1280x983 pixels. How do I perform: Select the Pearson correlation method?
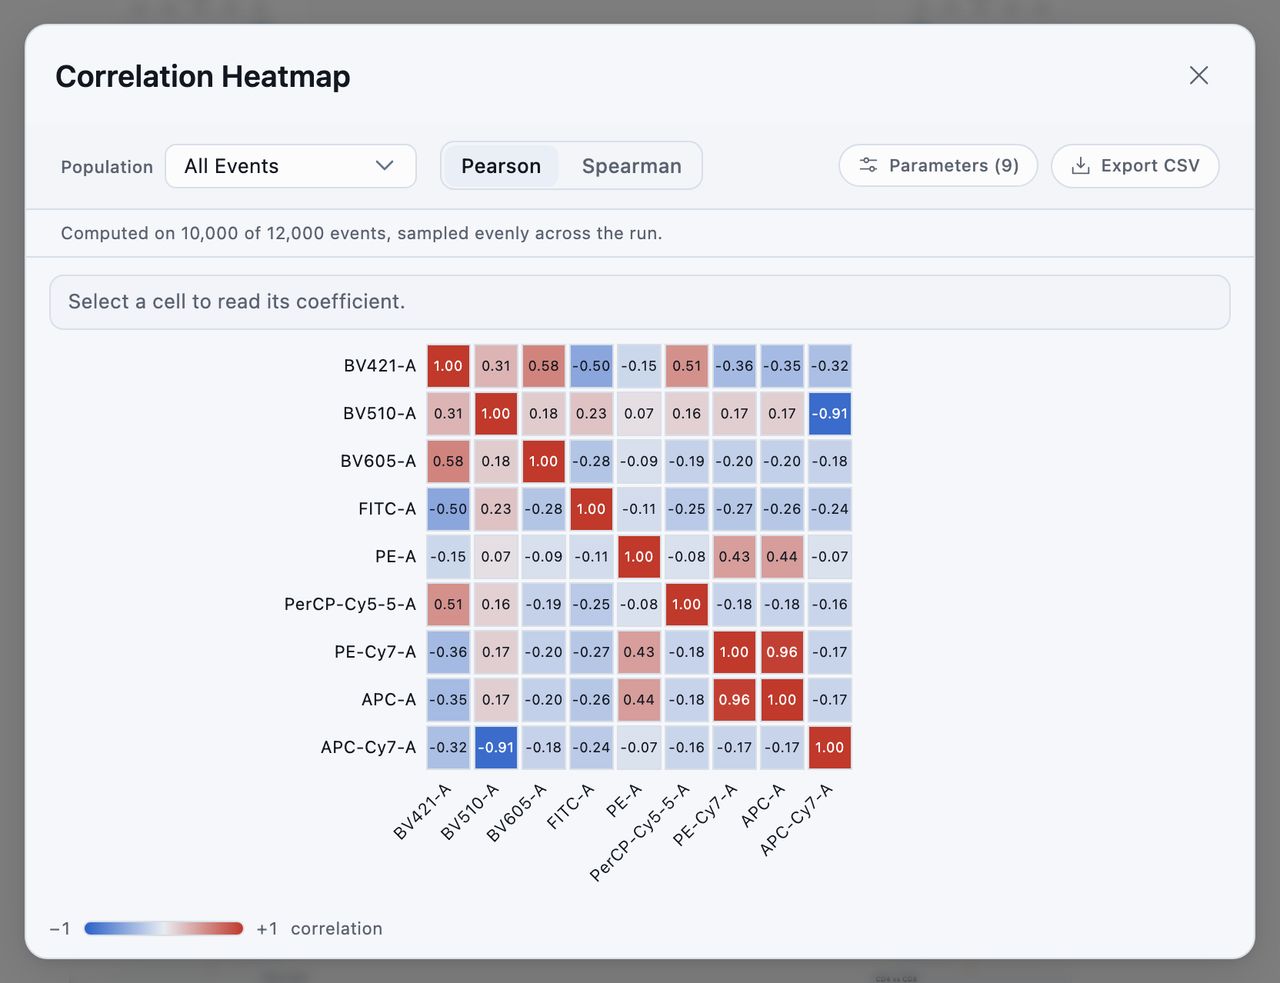[x=501, y=166]
